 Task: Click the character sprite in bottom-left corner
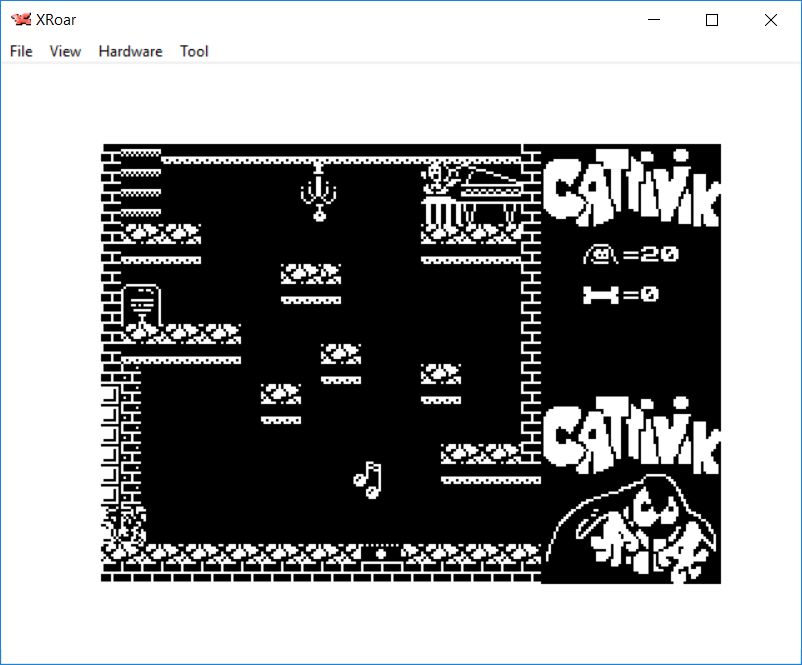coord(125,524)
